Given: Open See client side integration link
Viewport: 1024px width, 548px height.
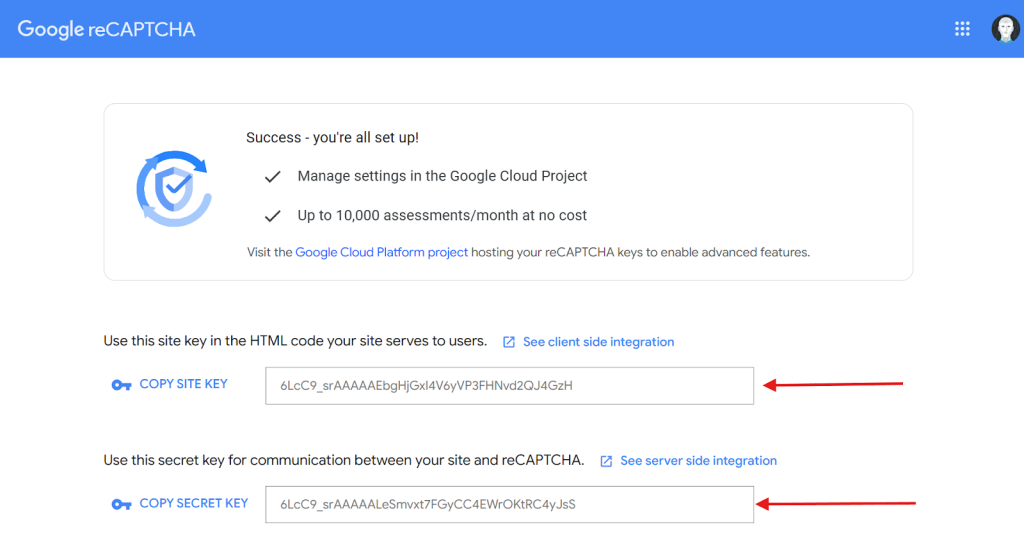Looking at the screenshot, I should point(598,342).
